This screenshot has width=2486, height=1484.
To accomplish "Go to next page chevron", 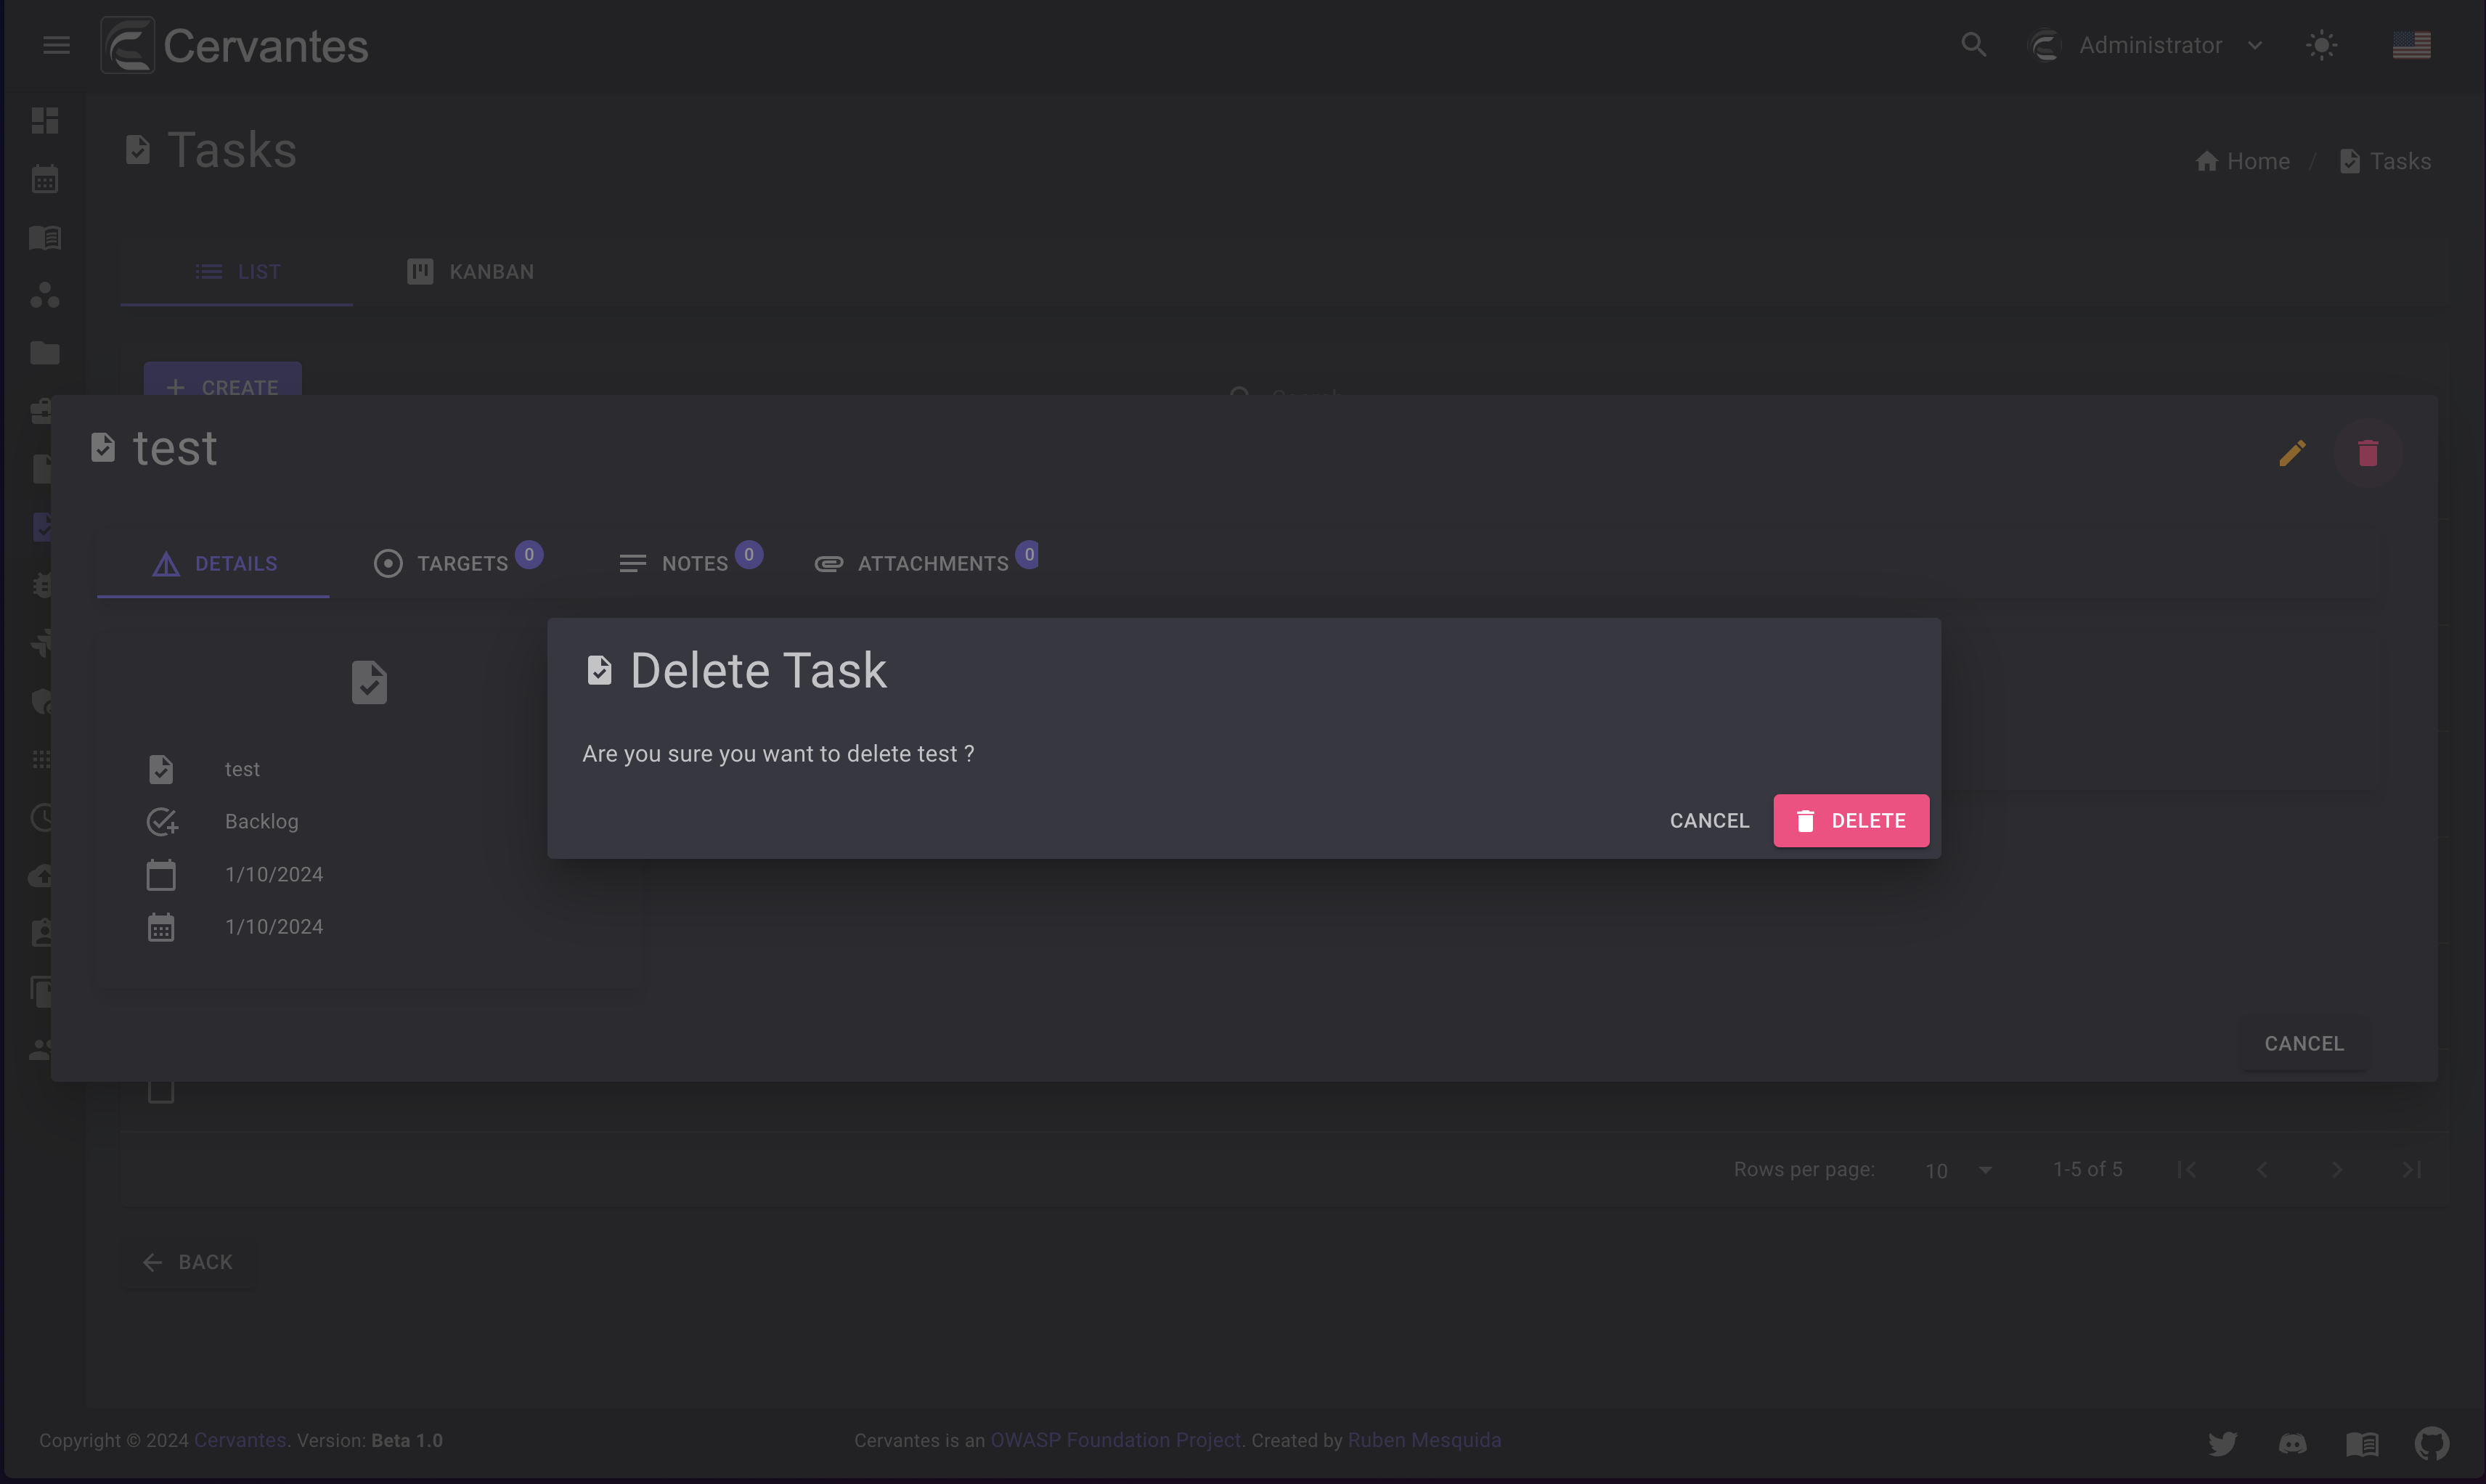I will pyautogui.click(x=2336, y=1170).
